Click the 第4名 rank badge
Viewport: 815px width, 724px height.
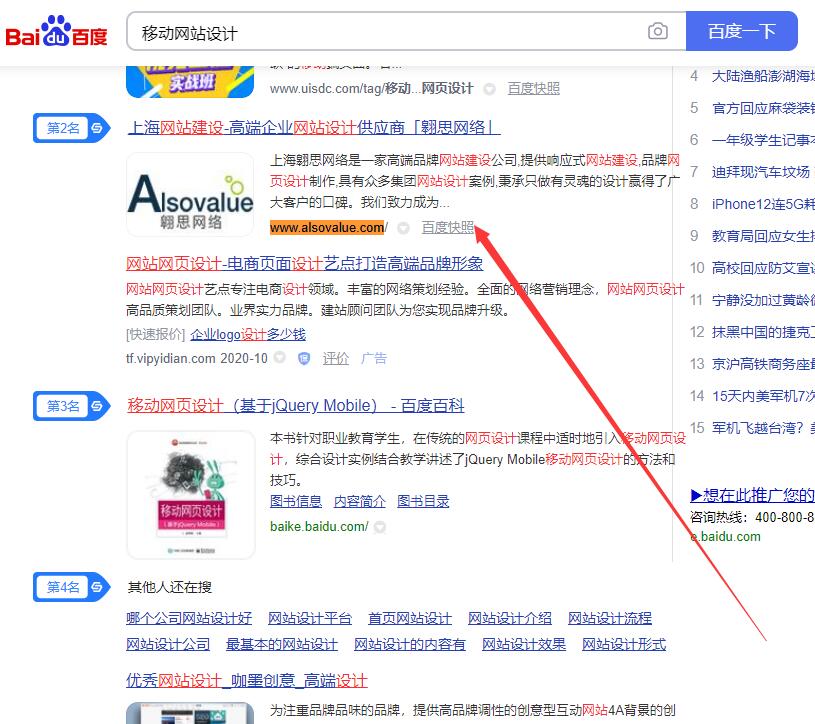pos(72,587)
